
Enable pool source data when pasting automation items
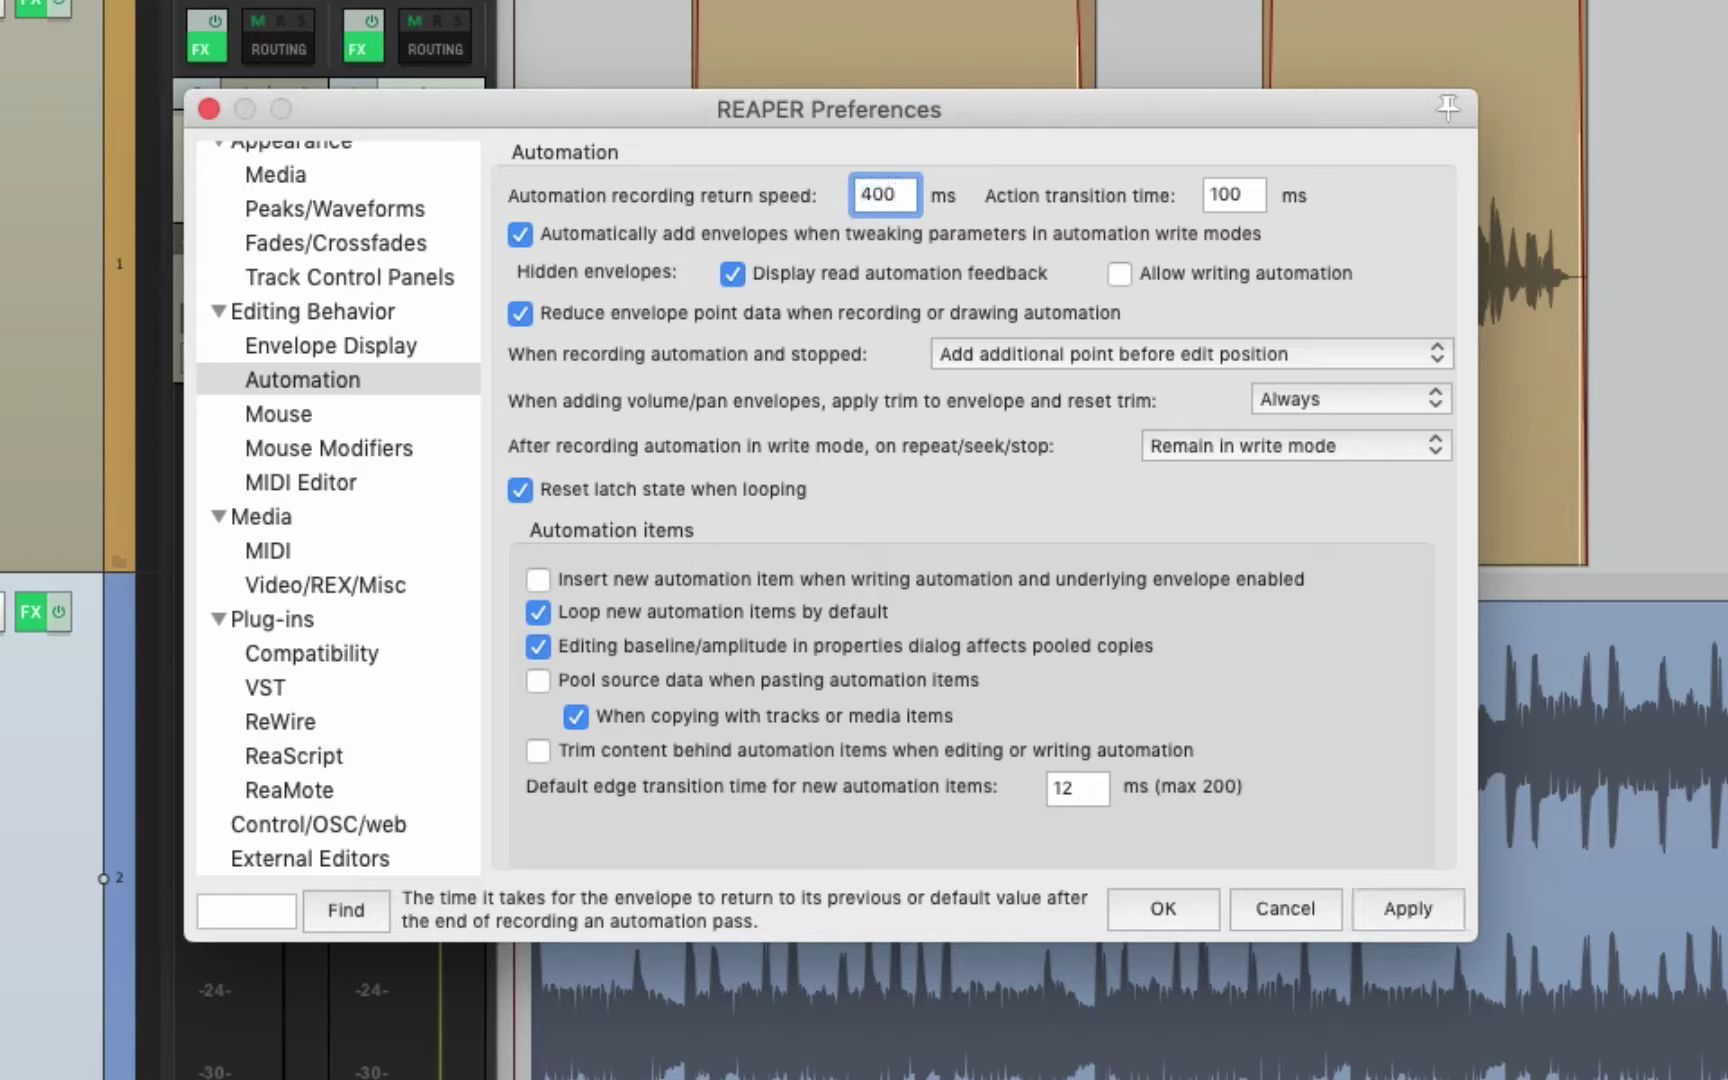538,681
